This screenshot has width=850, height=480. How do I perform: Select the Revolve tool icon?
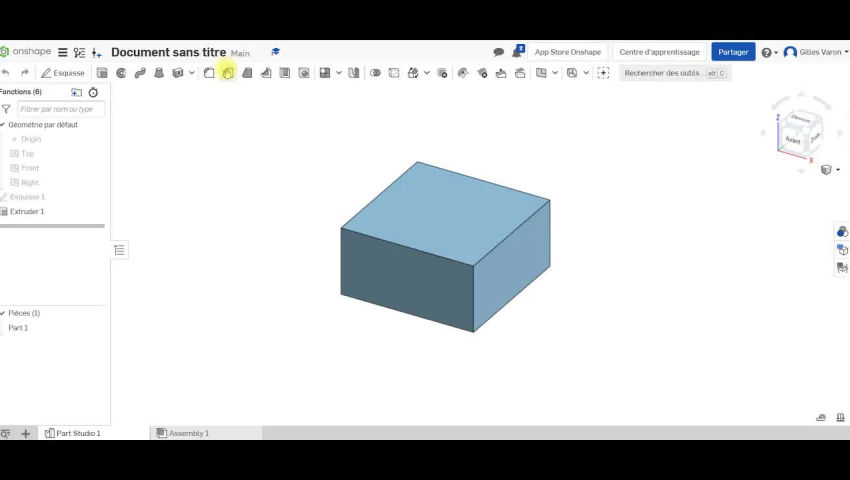tap(121, 73)
